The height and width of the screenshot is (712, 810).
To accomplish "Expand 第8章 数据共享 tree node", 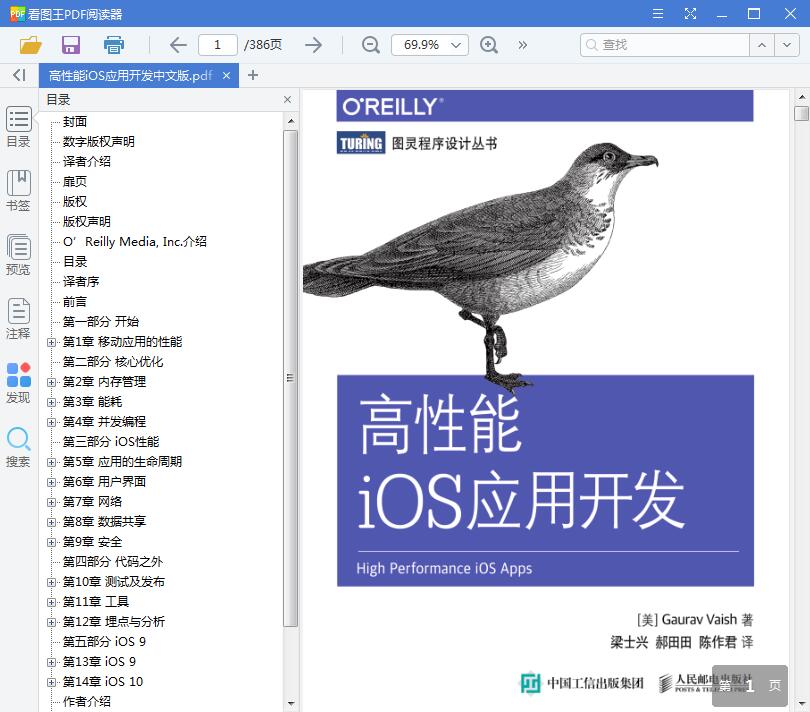I will pyautogui.click(x=51, y=522).
